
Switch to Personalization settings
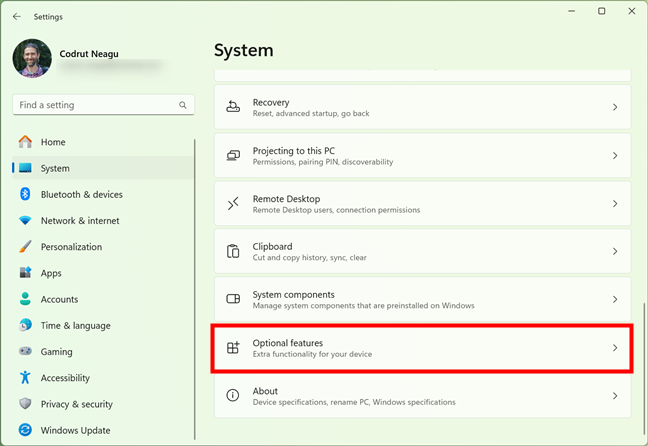(71, 247)
